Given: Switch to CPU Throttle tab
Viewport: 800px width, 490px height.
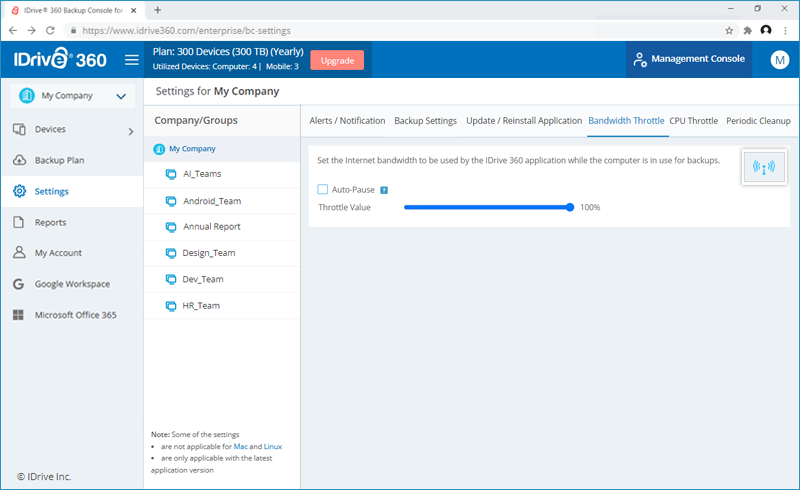Looking at the screenshot, I should tap(693, 121).
